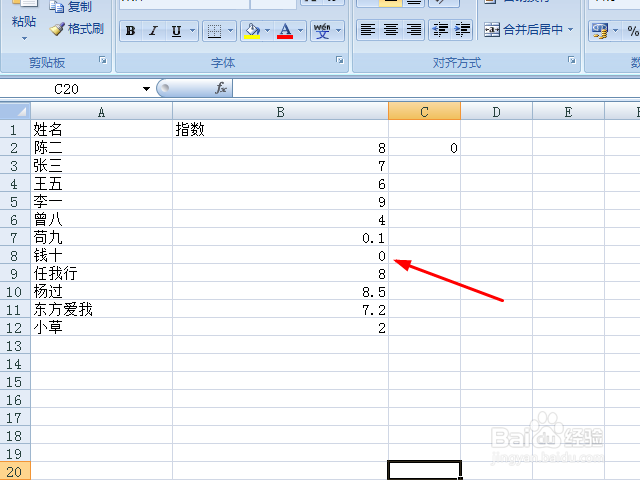640x480 pixels.
Task: Increase indent icon
Action: (x=462, y=30)
